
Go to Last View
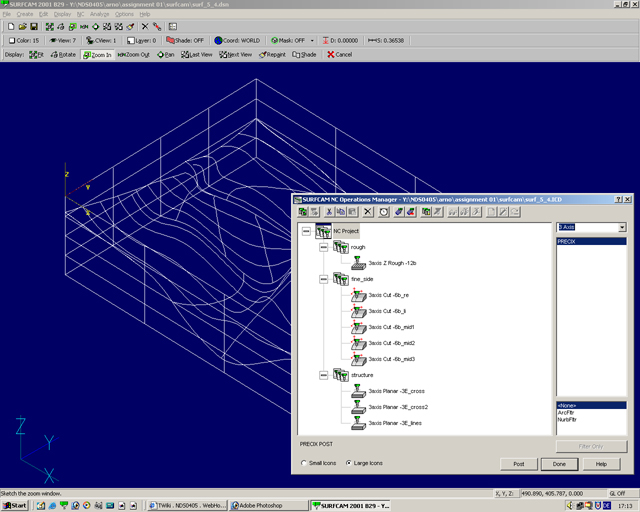(x=197, y=54)
